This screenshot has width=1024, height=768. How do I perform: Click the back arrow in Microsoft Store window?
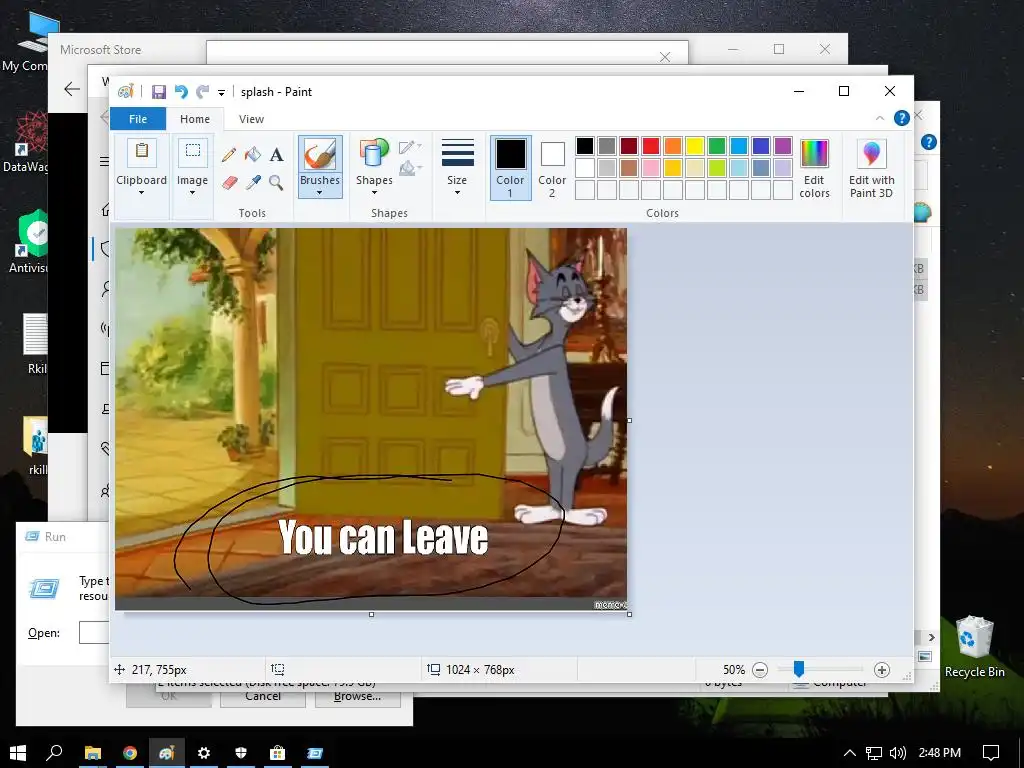click(71, 89)
